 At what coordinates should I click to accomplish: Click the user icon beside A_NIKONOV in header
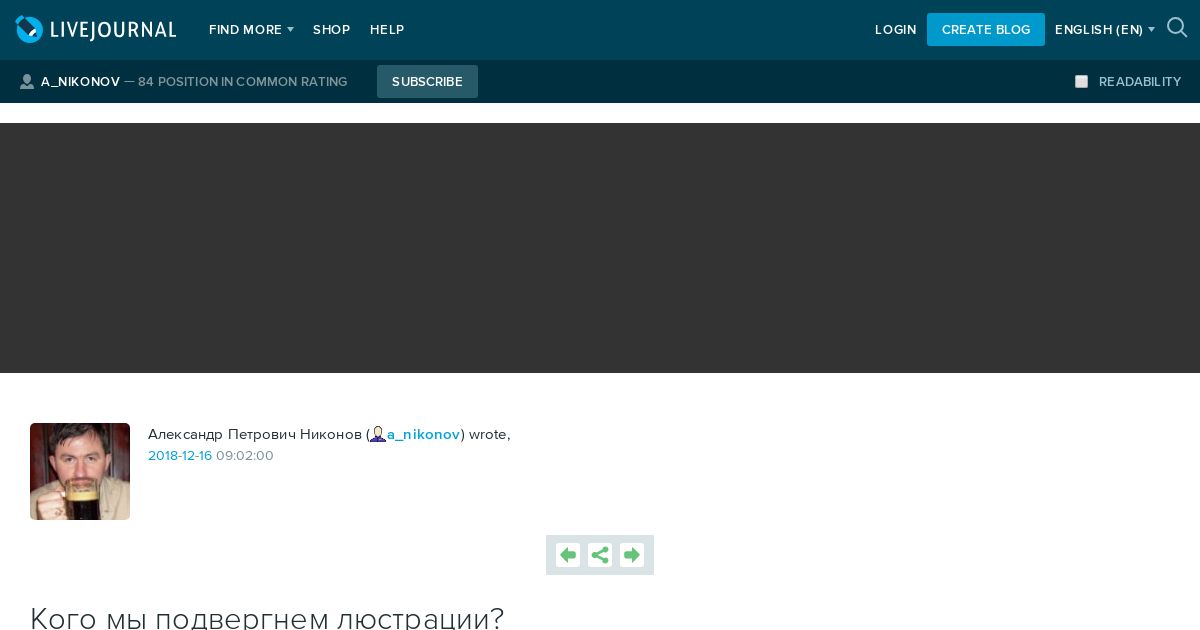[27, 82]
